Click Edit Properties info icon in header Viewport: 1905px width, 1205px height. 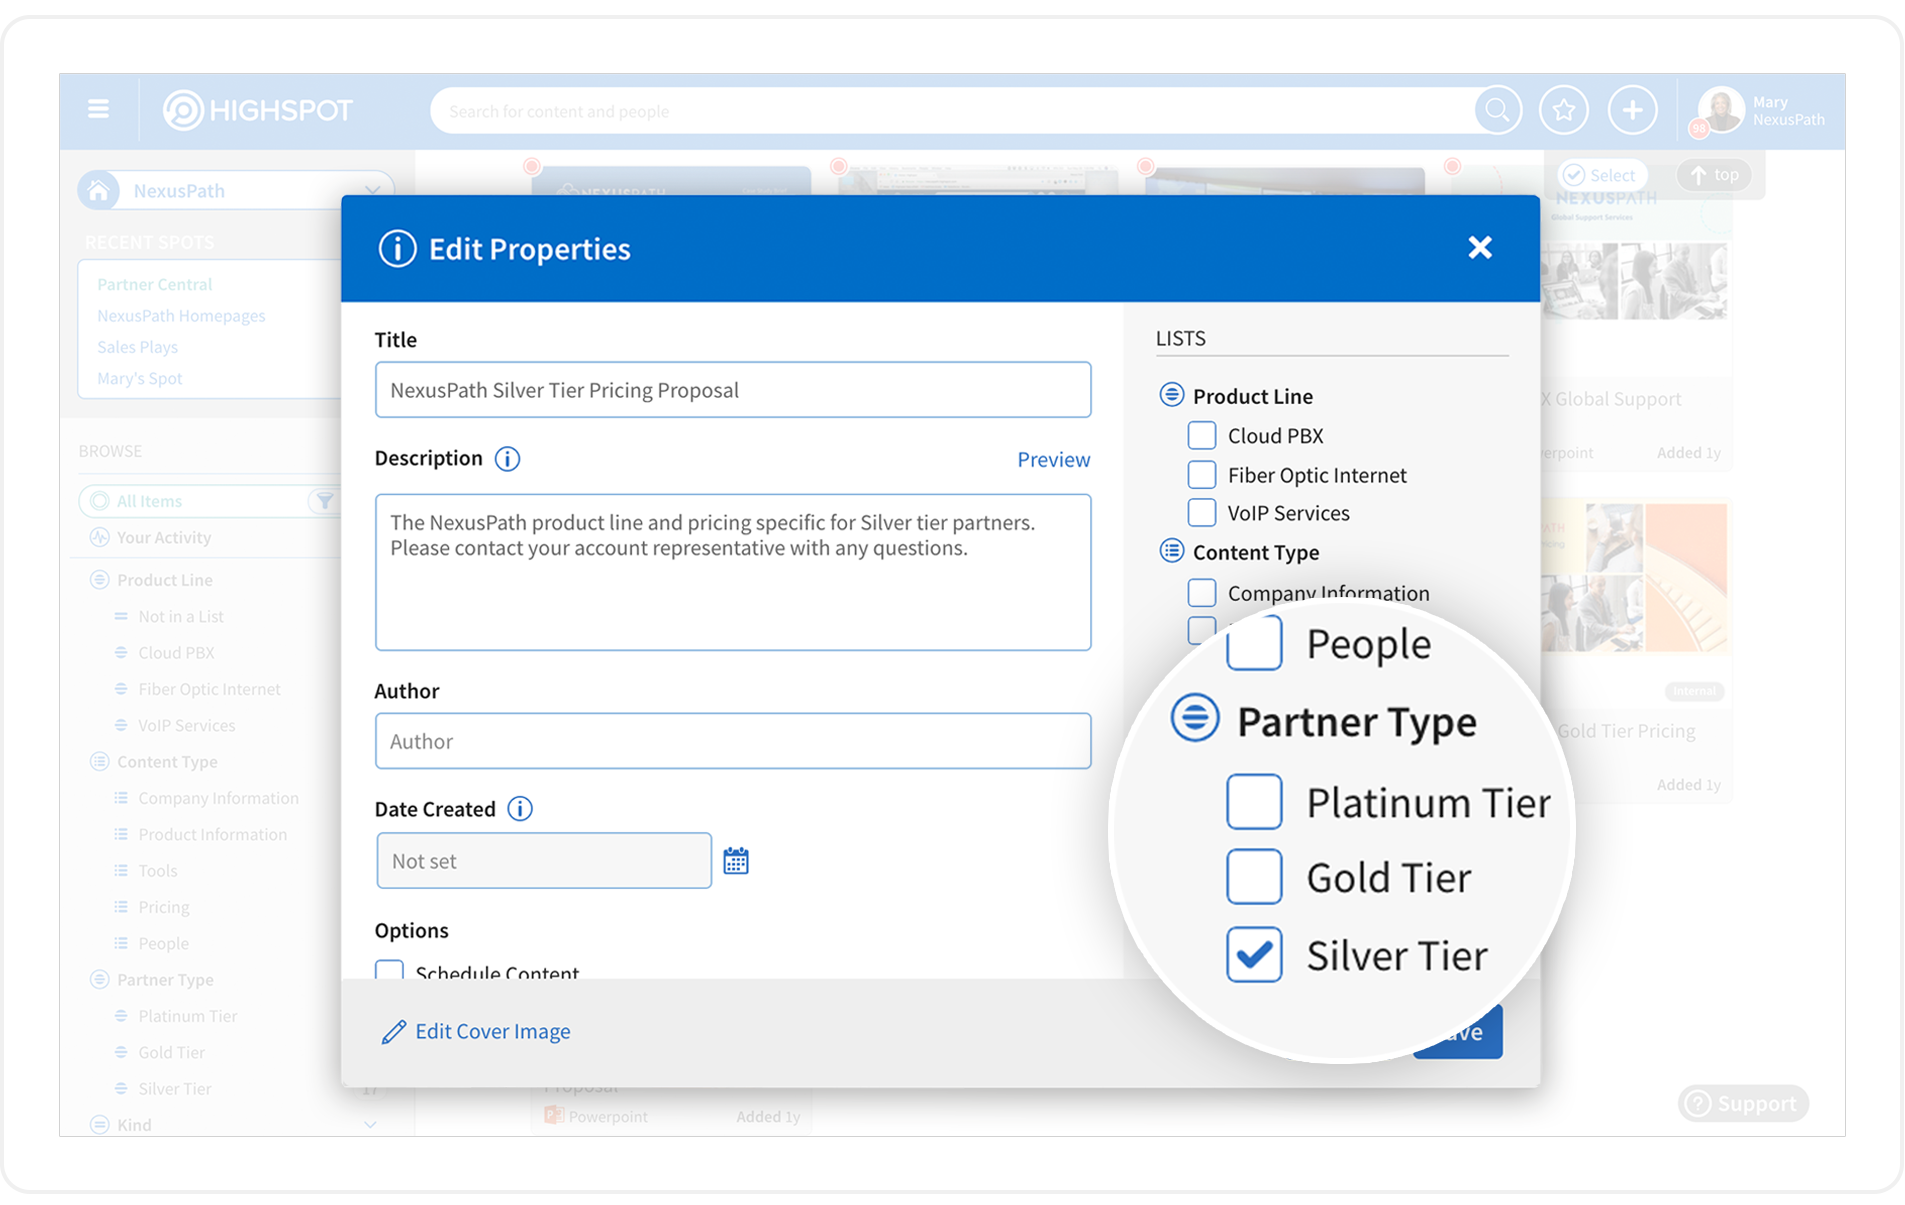[x=397, y=249]
